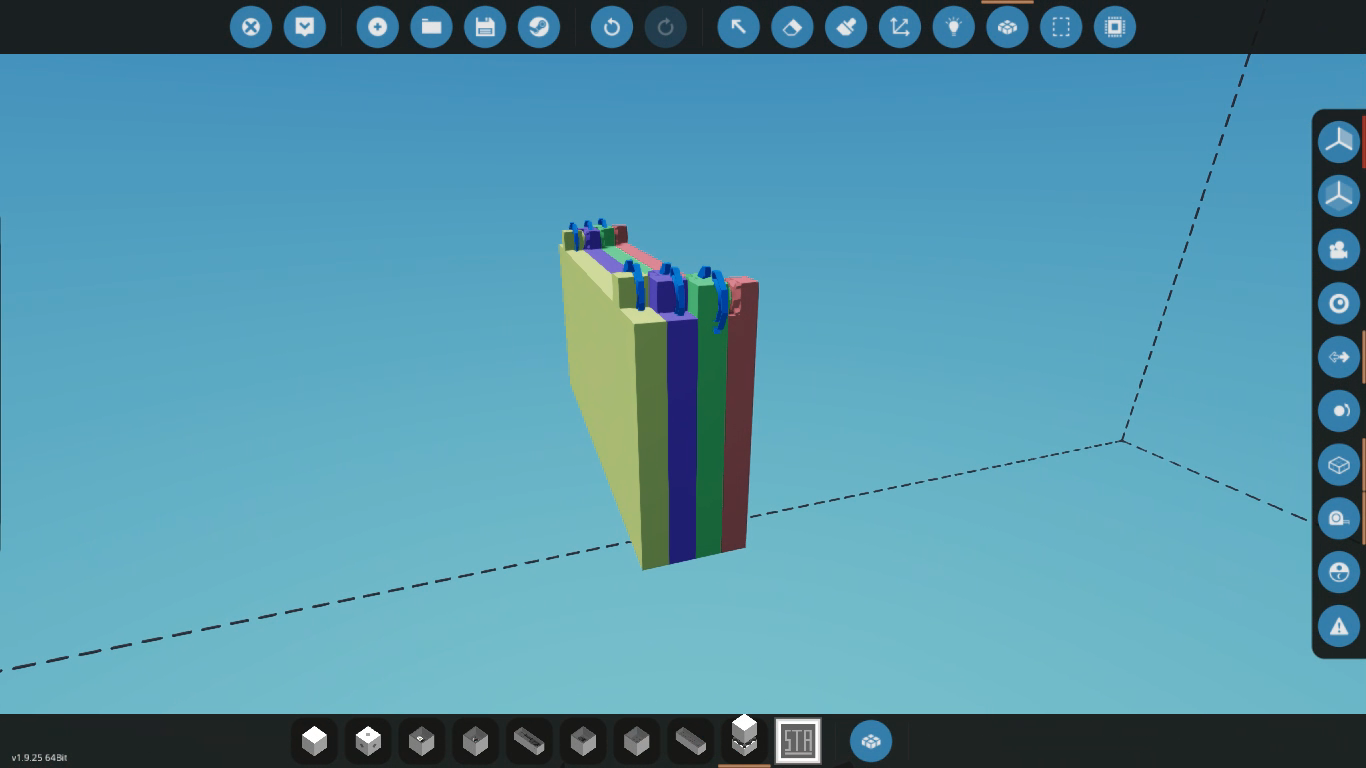Undo the last action

(x=612, y=27)
